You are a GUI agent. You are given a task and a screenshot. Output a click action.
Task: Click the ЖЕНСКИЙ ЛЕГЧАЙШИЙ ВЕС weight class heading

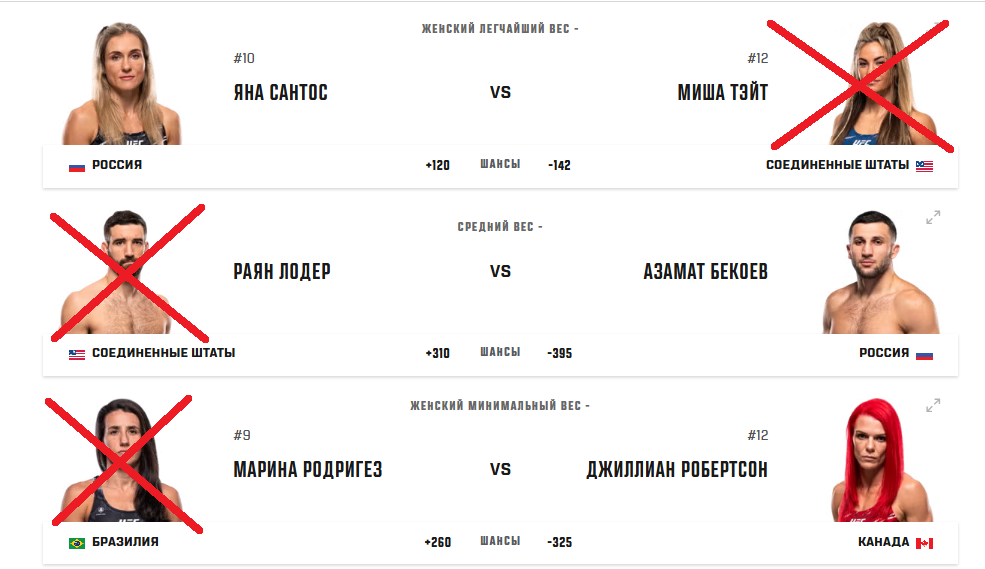[x=496, y=29]
